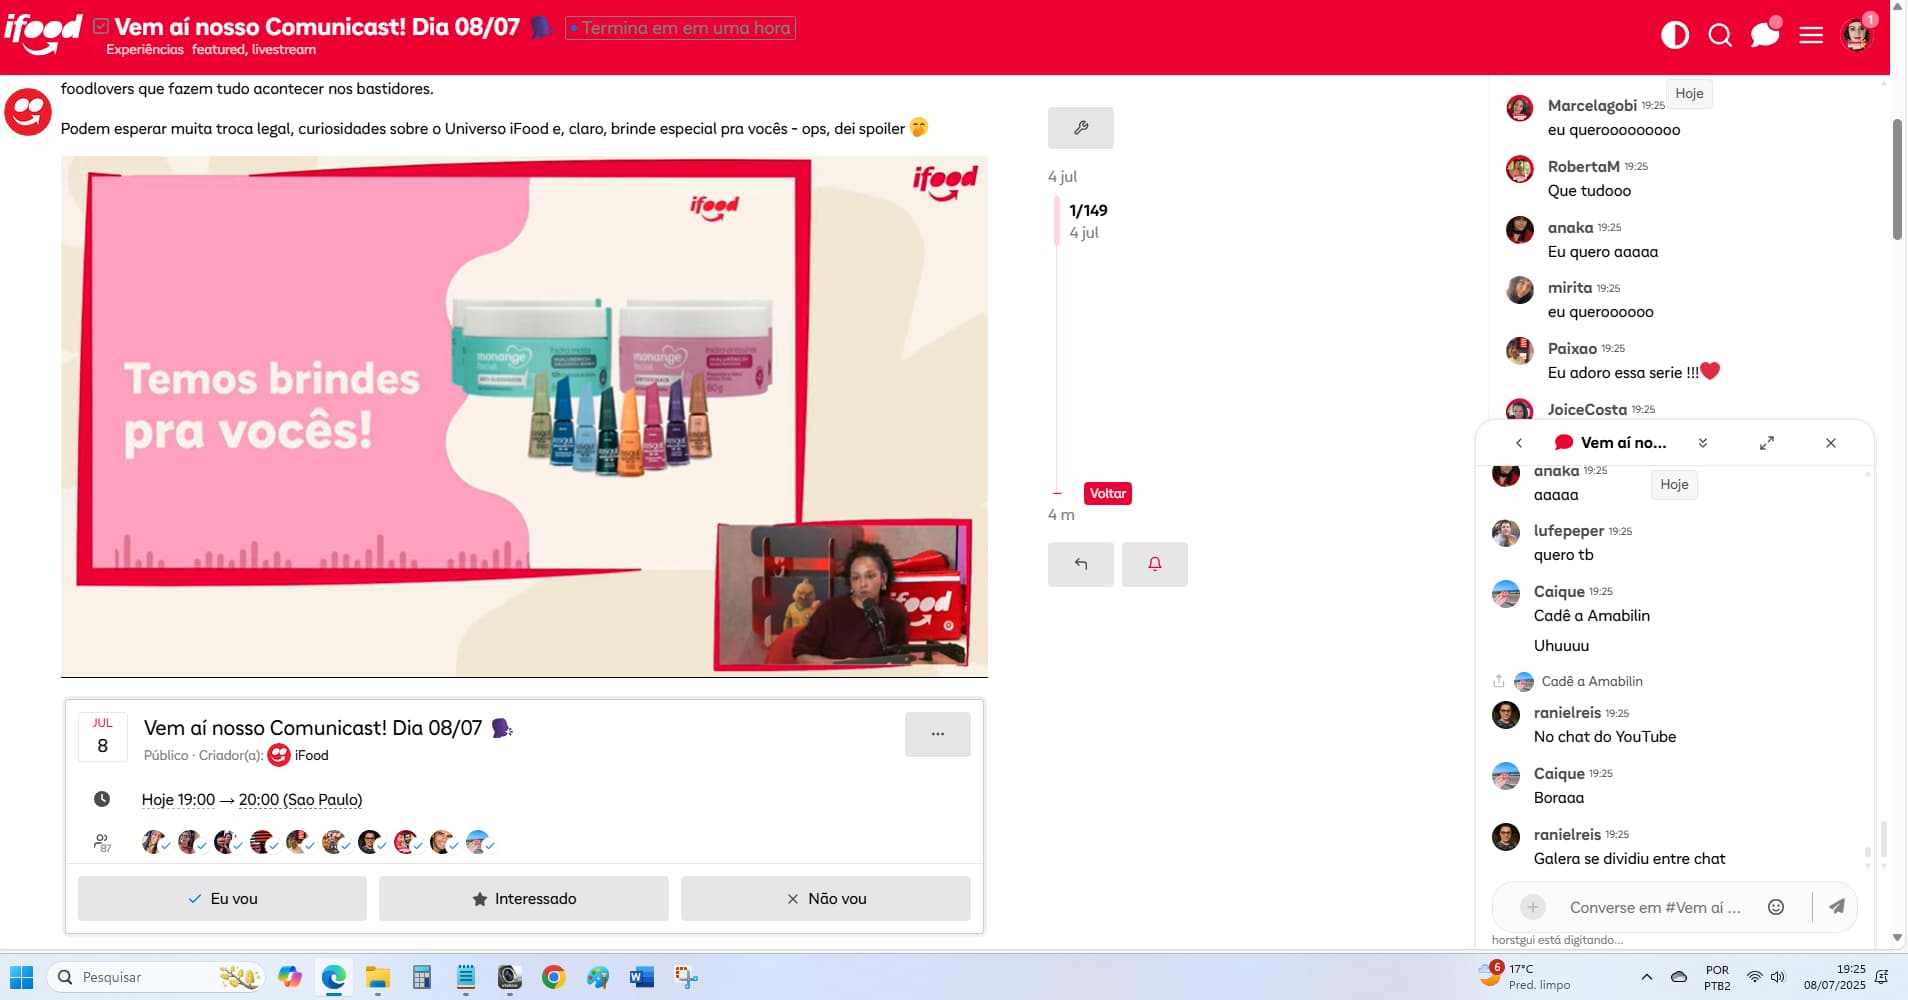Open the Experiências category link
1908x1000 pixels.
click(x=145, y=49)
